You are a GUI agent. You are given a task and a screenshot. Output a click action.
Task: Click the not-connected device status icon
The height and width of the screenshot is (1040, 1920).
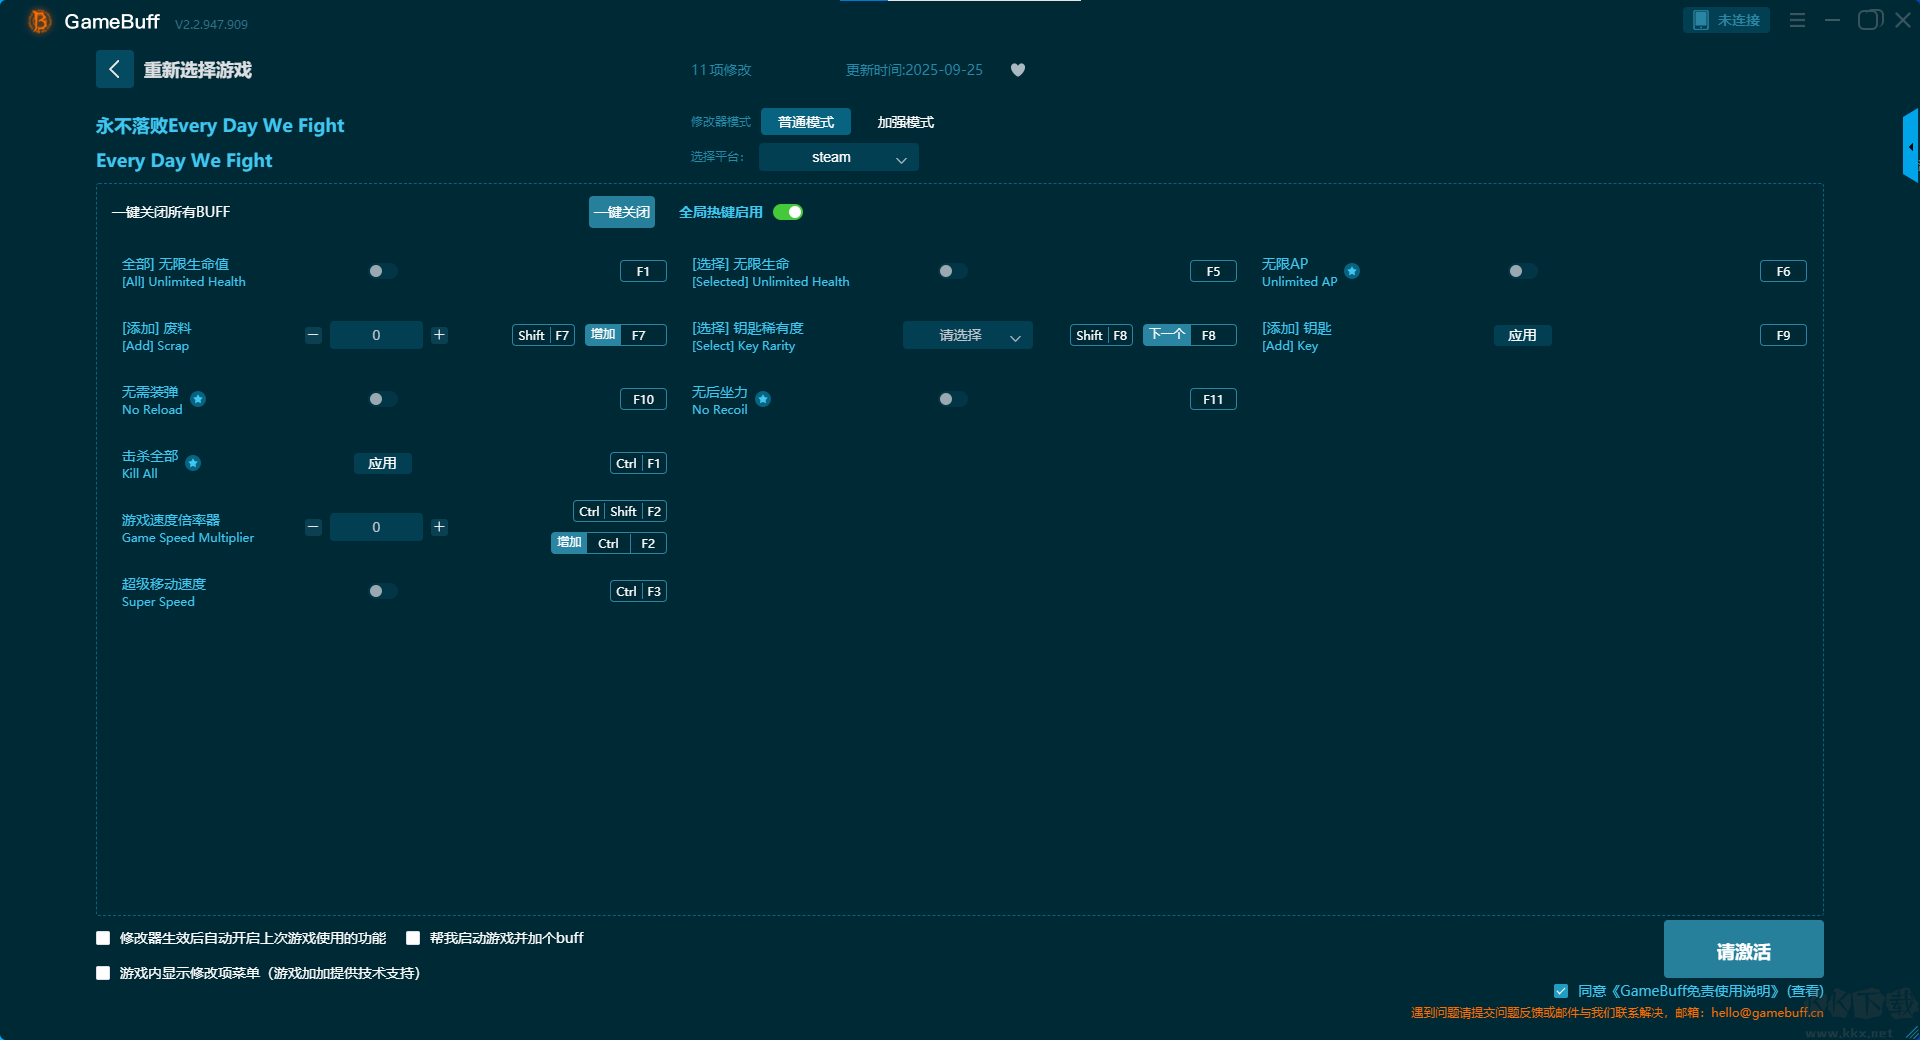coord(1700,20)
